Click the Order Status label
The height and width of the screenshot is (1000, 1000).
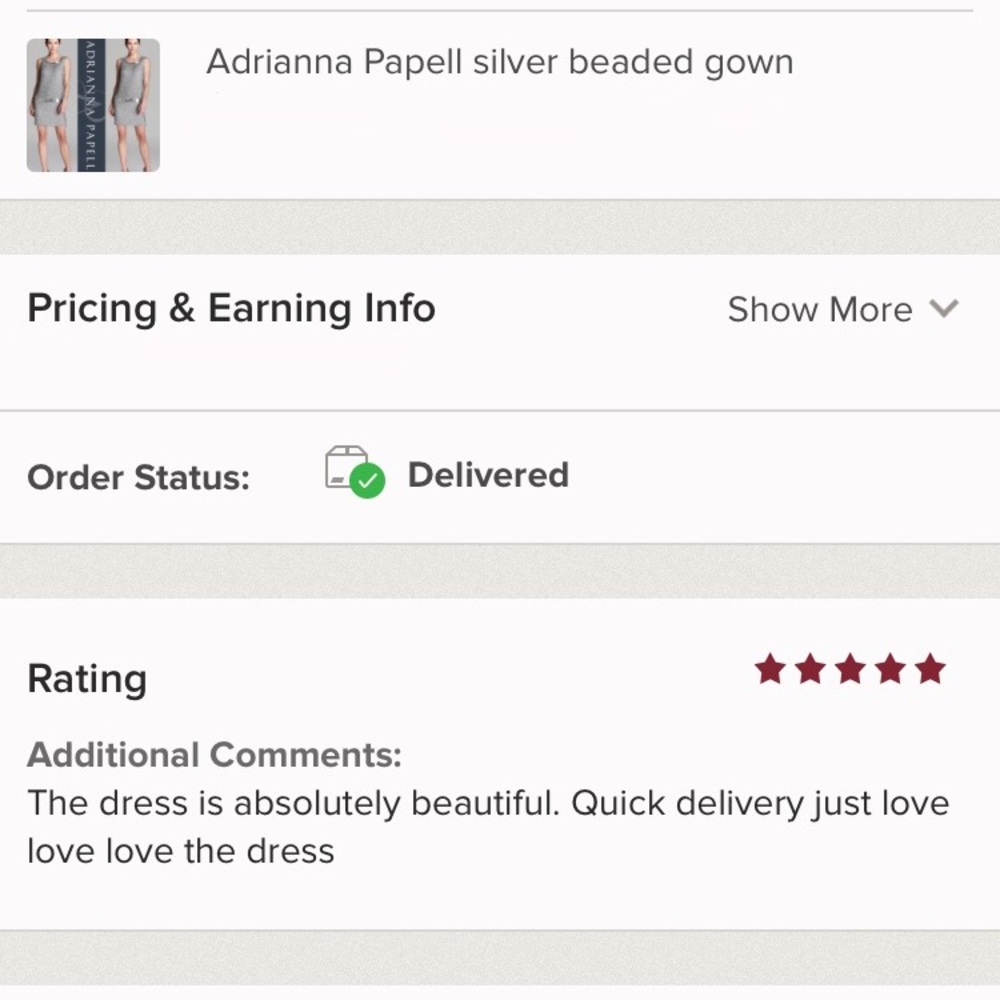coord(138,477)
